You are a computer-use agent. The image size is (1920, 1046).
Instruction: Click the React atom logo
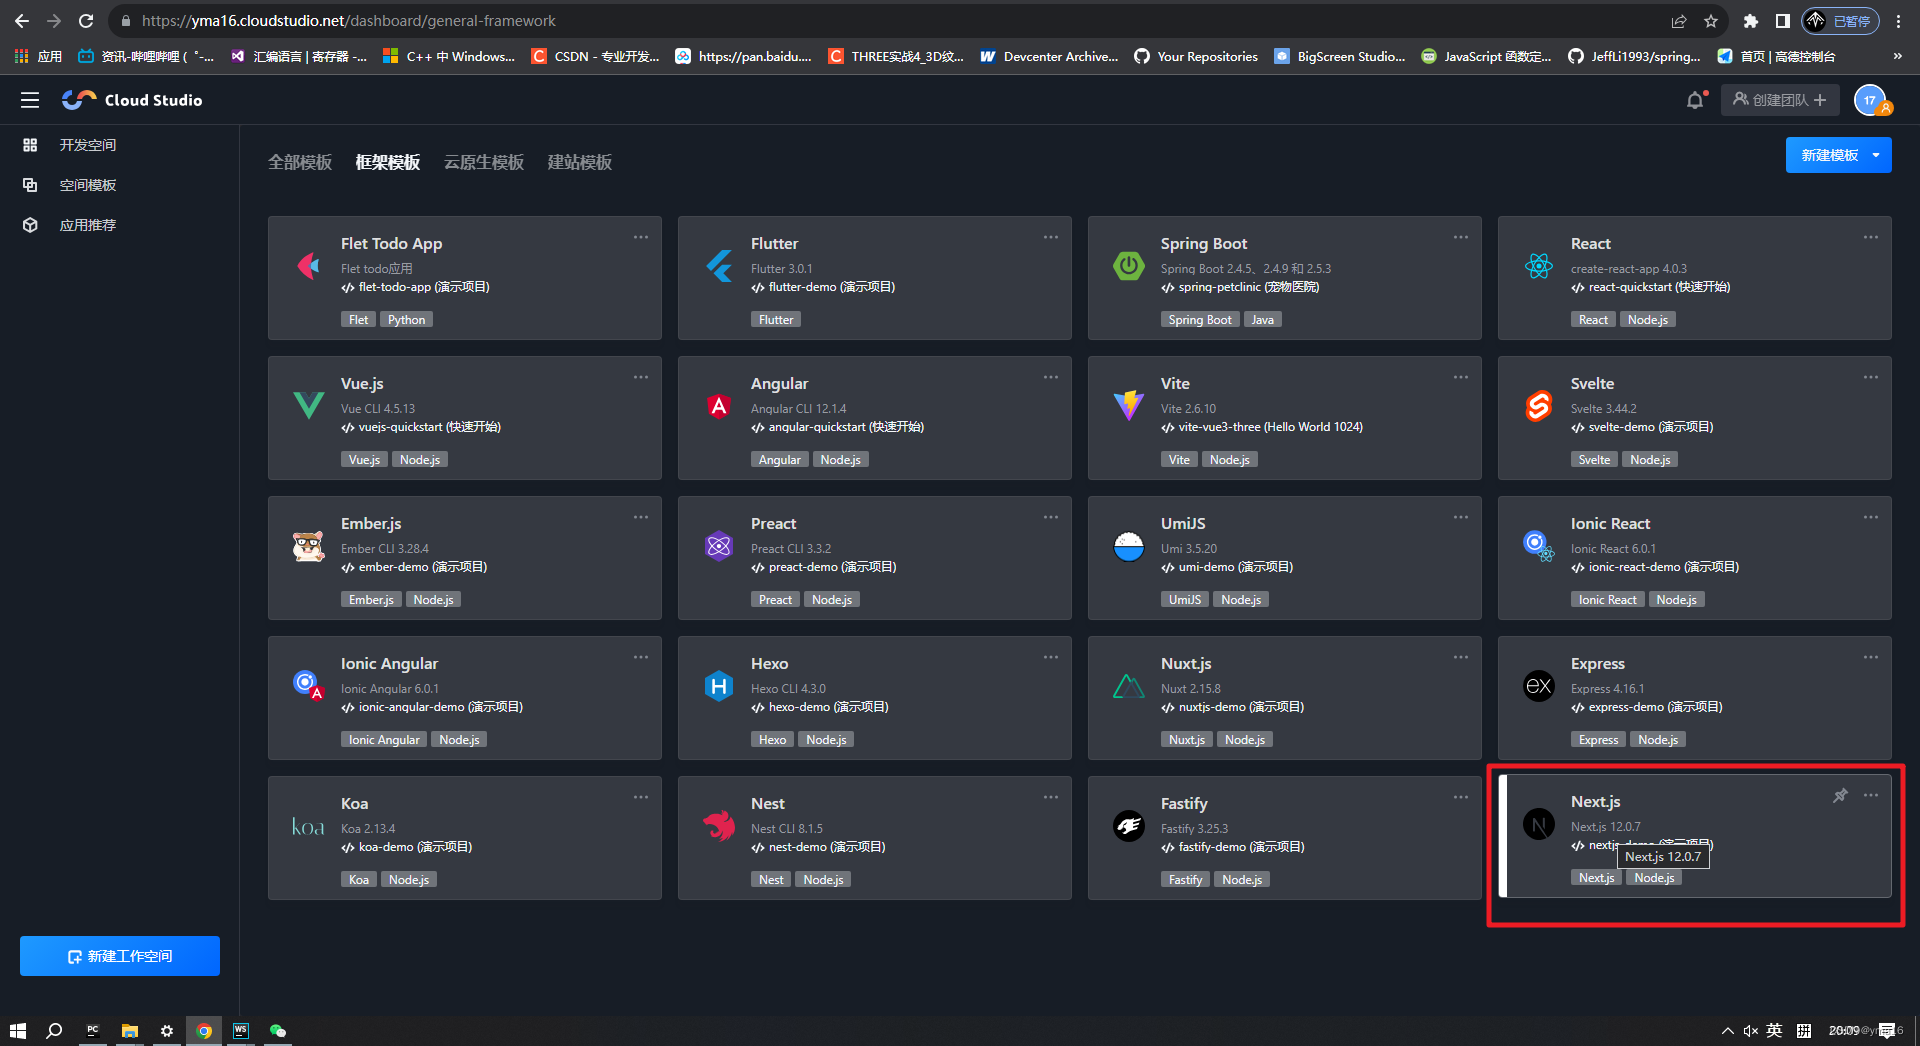1539,266
